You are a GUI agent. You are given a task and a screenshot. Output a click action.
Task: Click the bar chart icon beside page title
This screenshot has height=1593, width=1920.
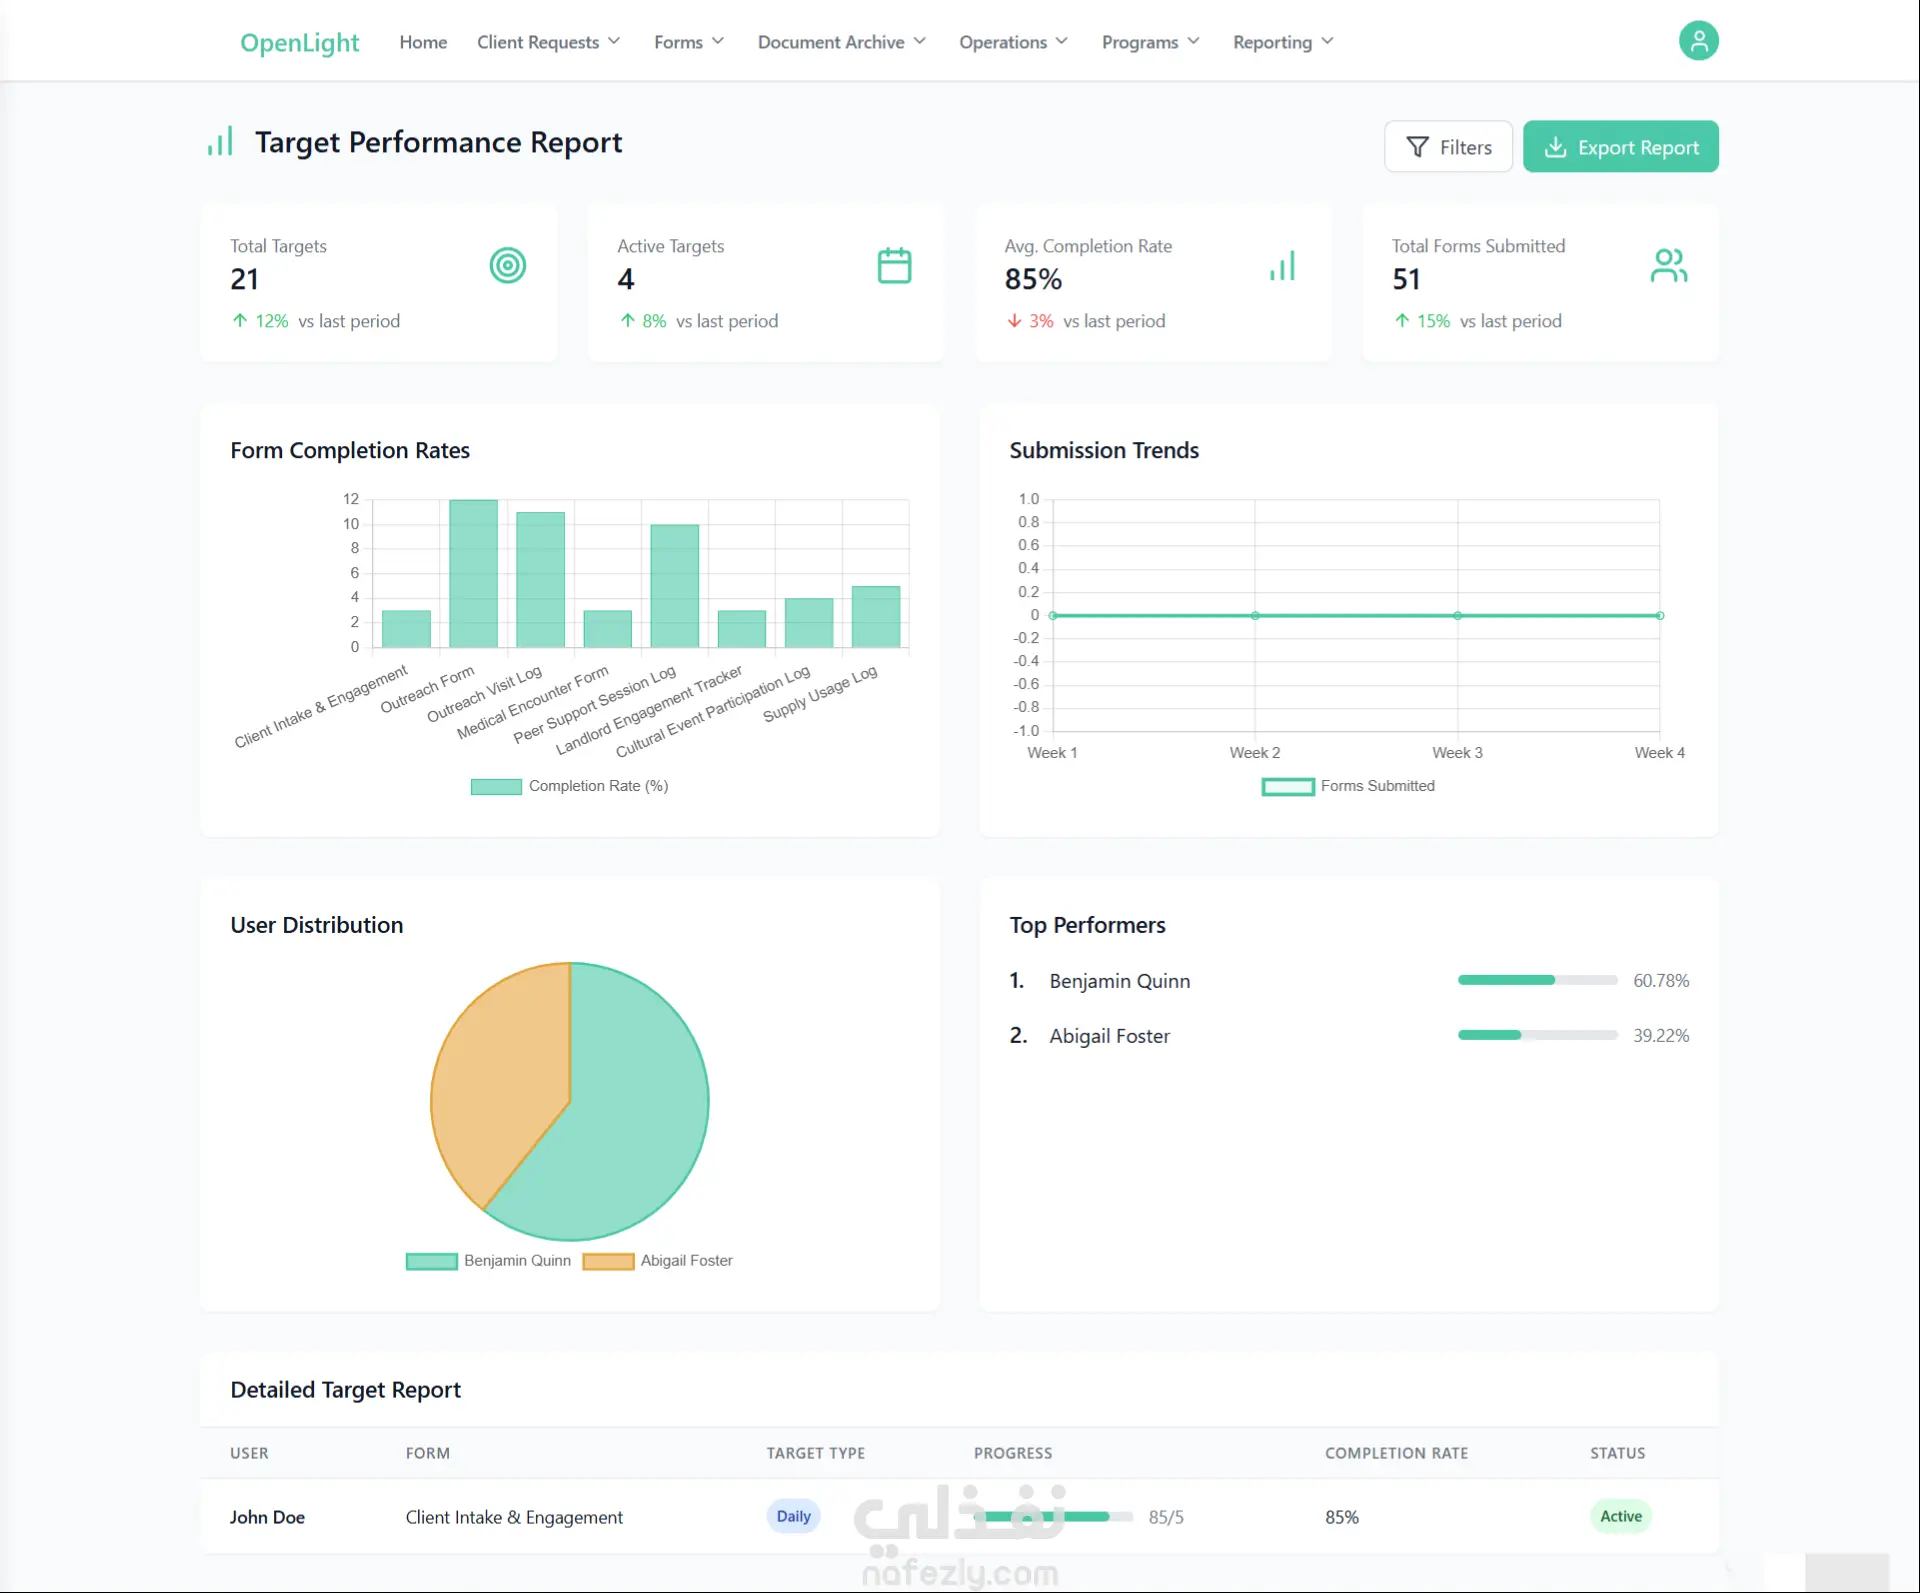pyautogui.click(x=220, y=141)
